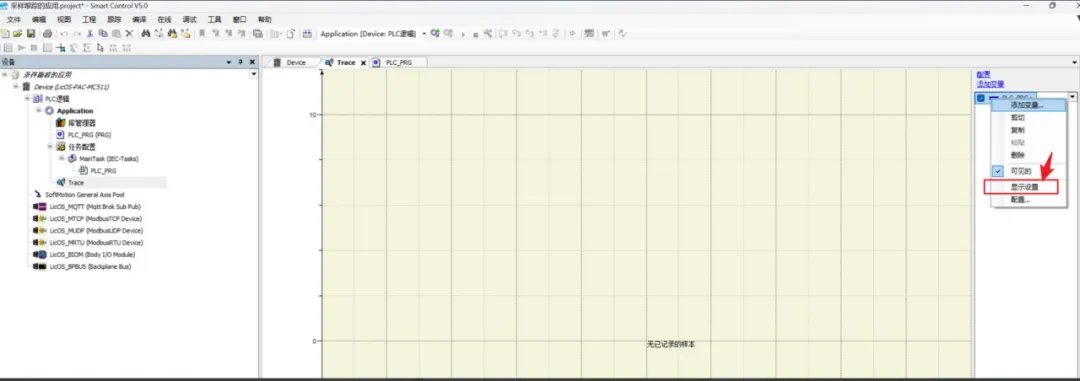Collapse the 任务配置 task configuration node
Screen dimensions: 1080x381
pyautogui.click(x=50, y=146)
